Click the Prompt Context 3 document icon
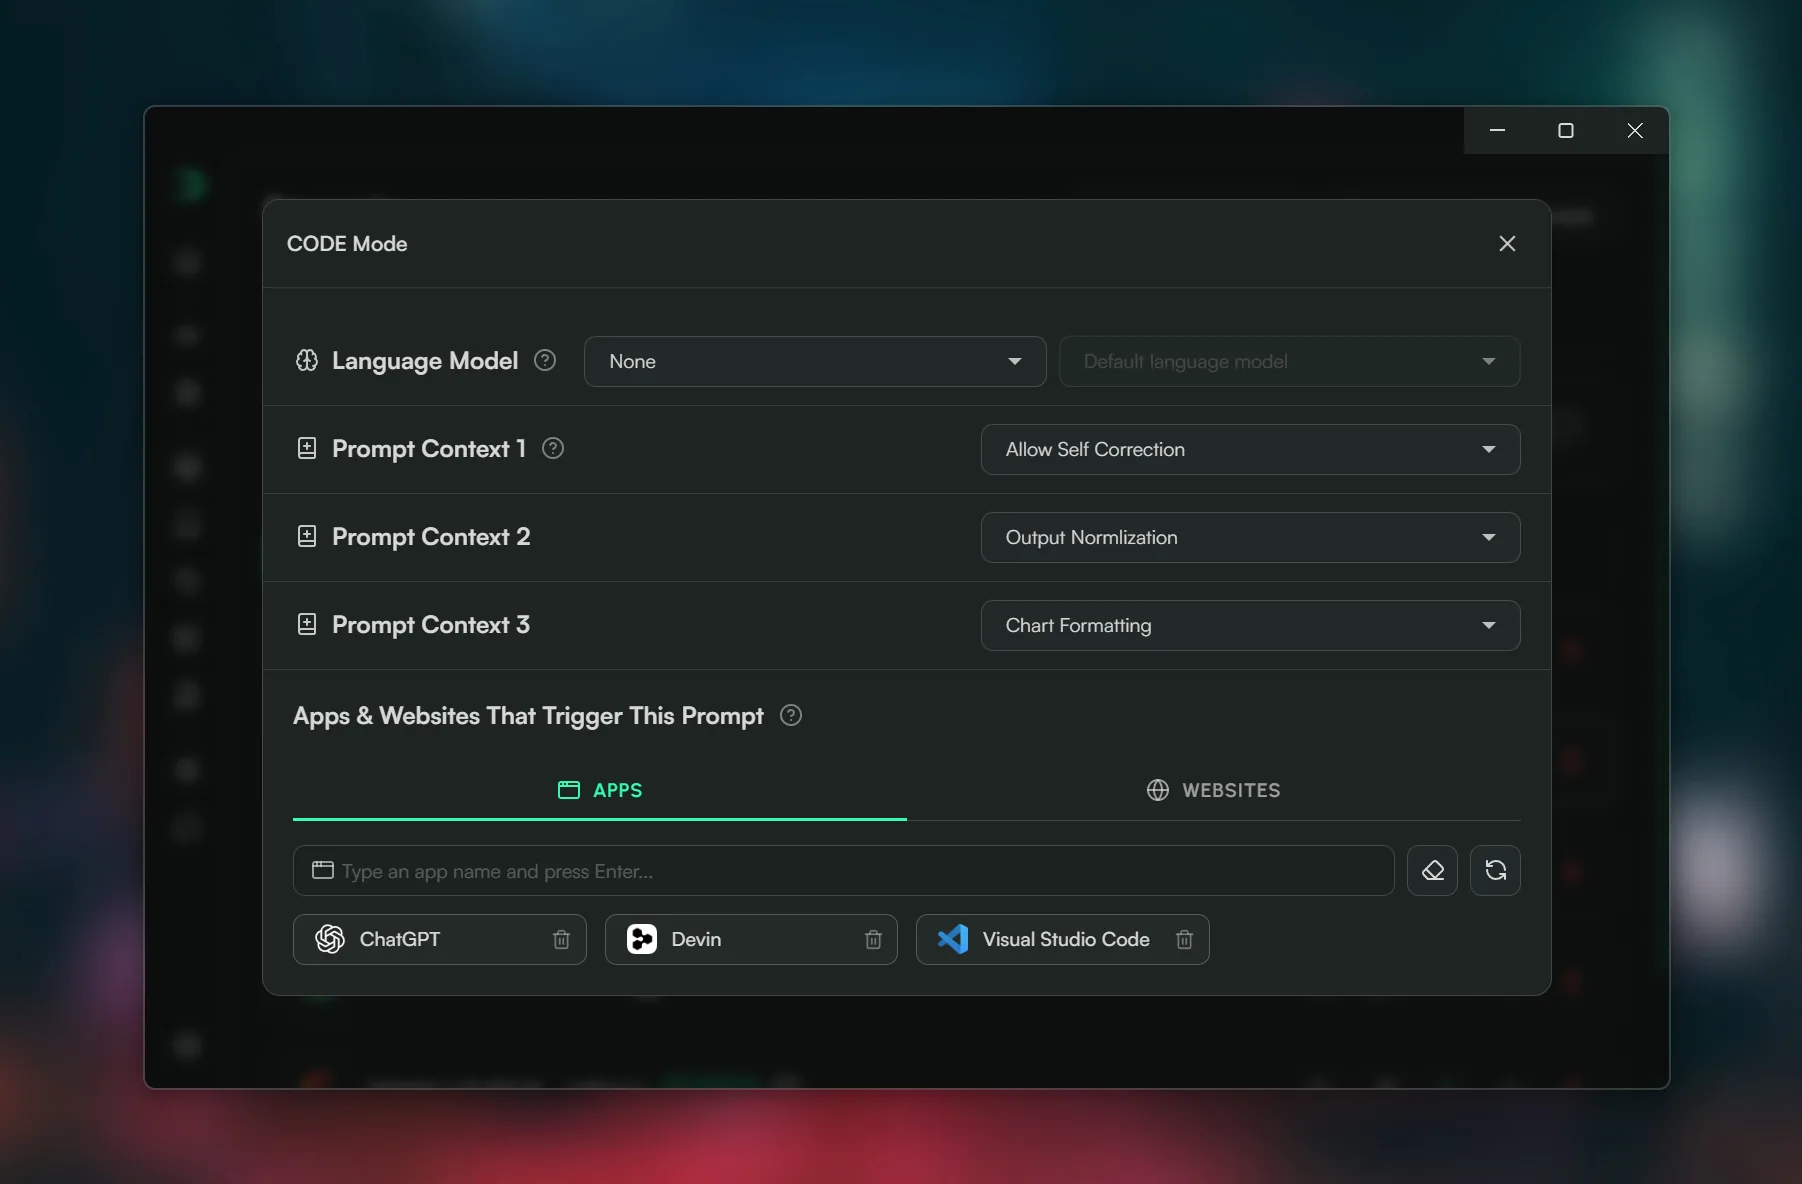 [x=307, y=624]
